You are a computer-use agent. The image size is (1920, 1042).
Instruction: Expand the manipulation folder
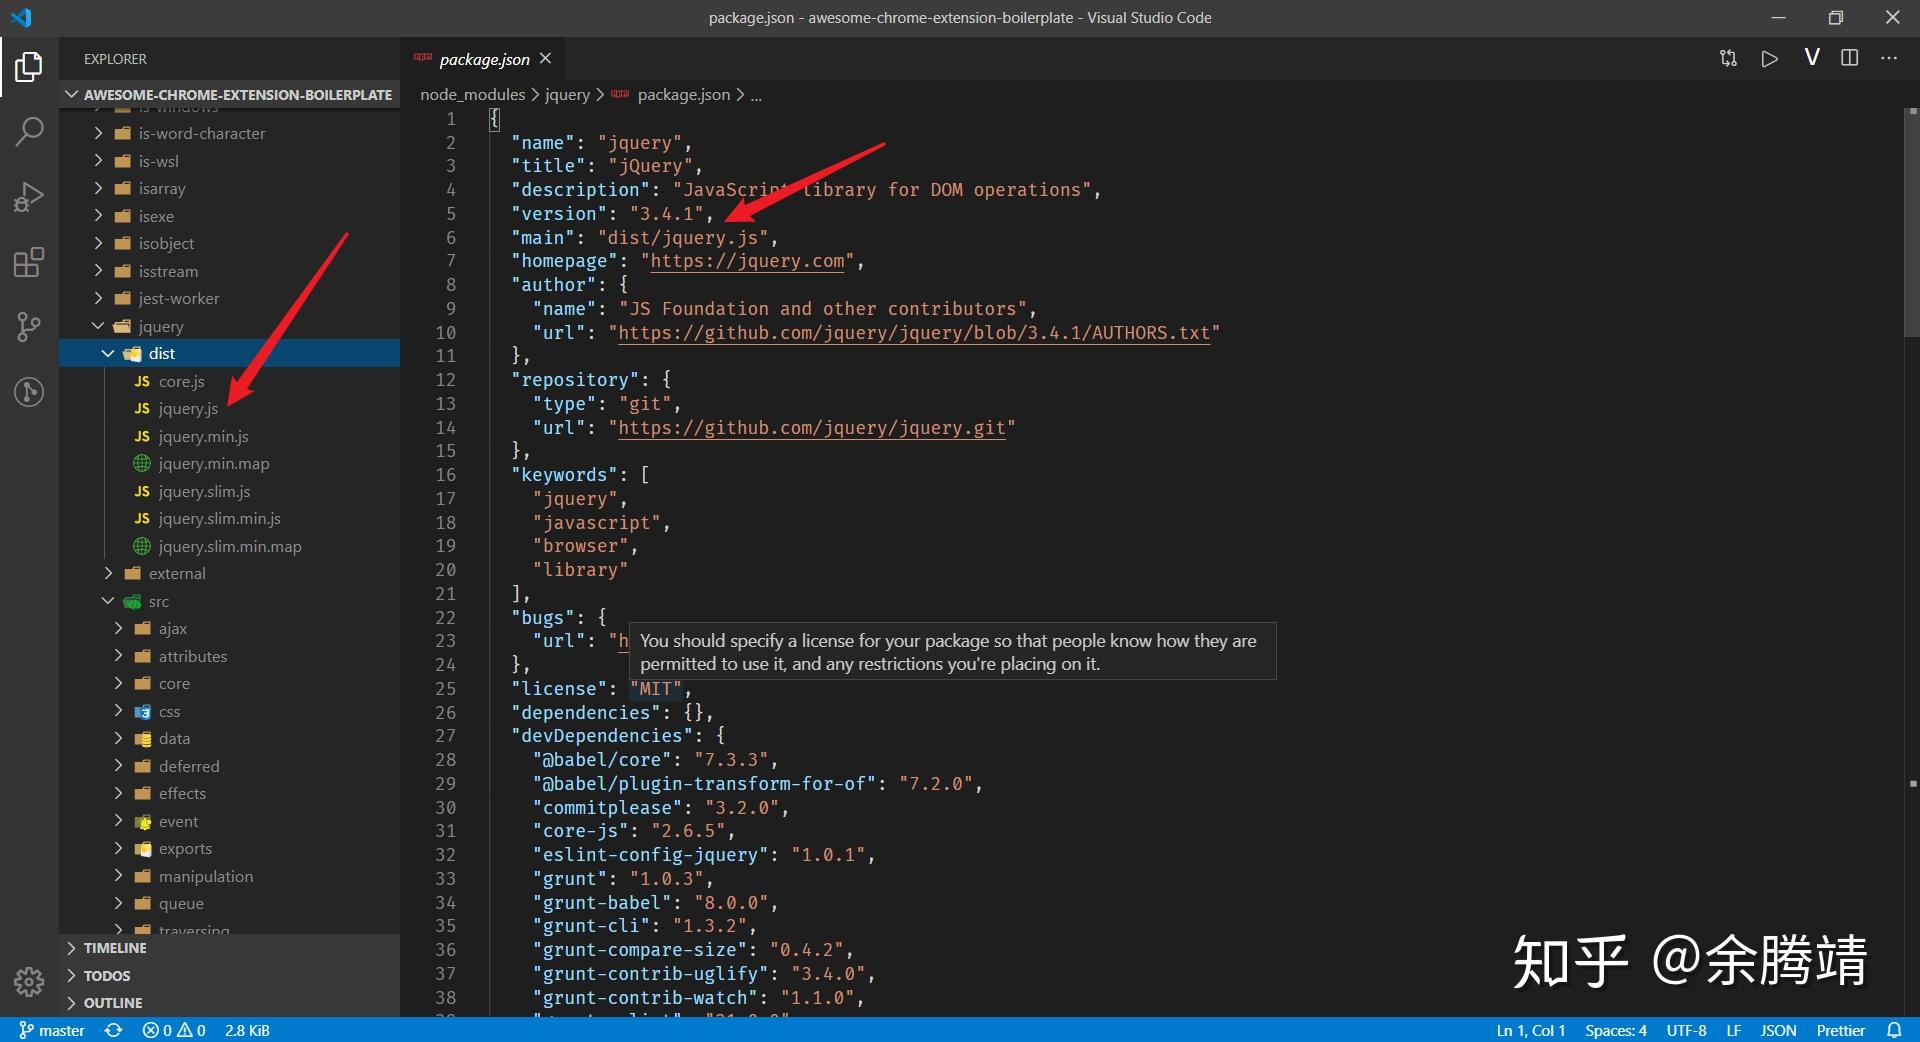229,876
